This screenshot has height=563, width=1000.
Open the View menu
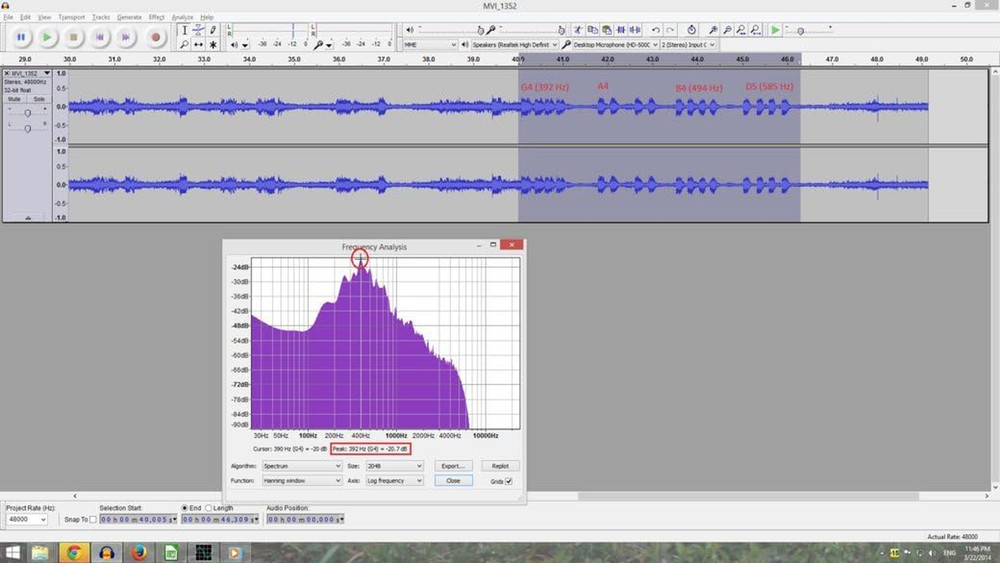tap(45, 17)
